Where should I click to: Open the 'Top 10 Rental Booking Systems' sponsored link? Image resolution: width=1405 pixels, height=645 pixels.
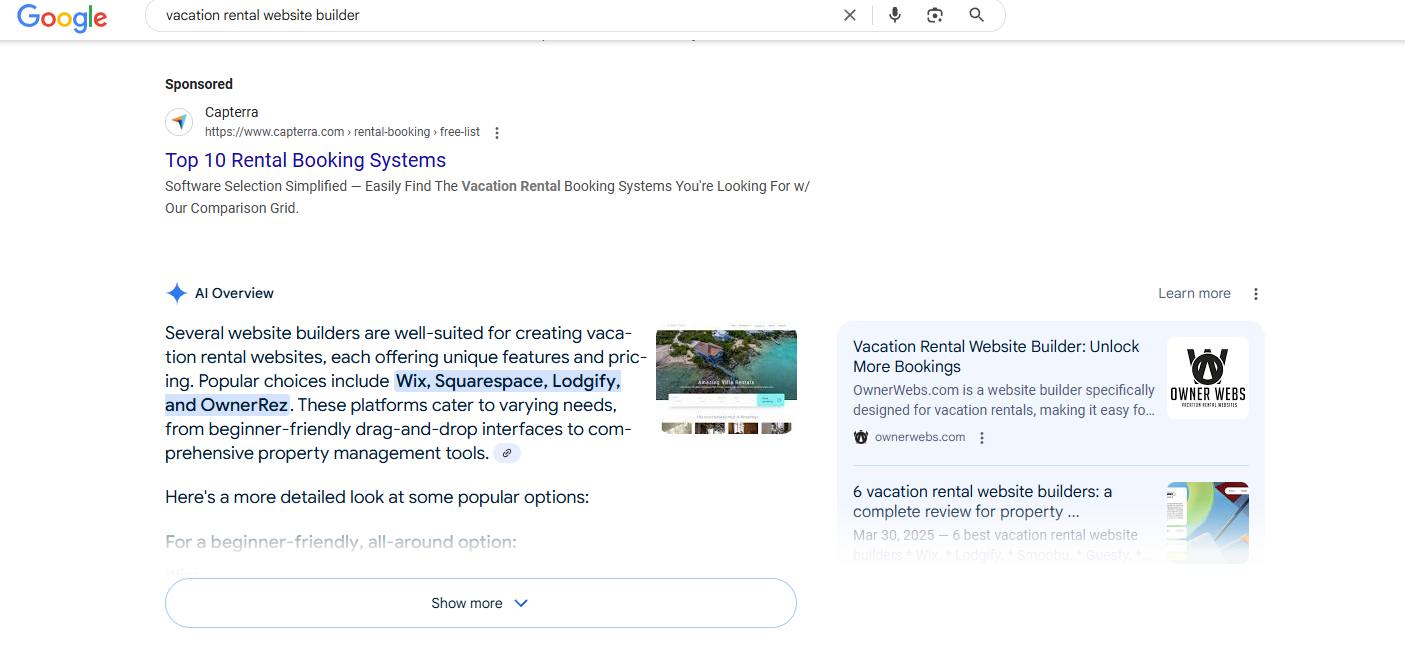(x=305, y=160)
